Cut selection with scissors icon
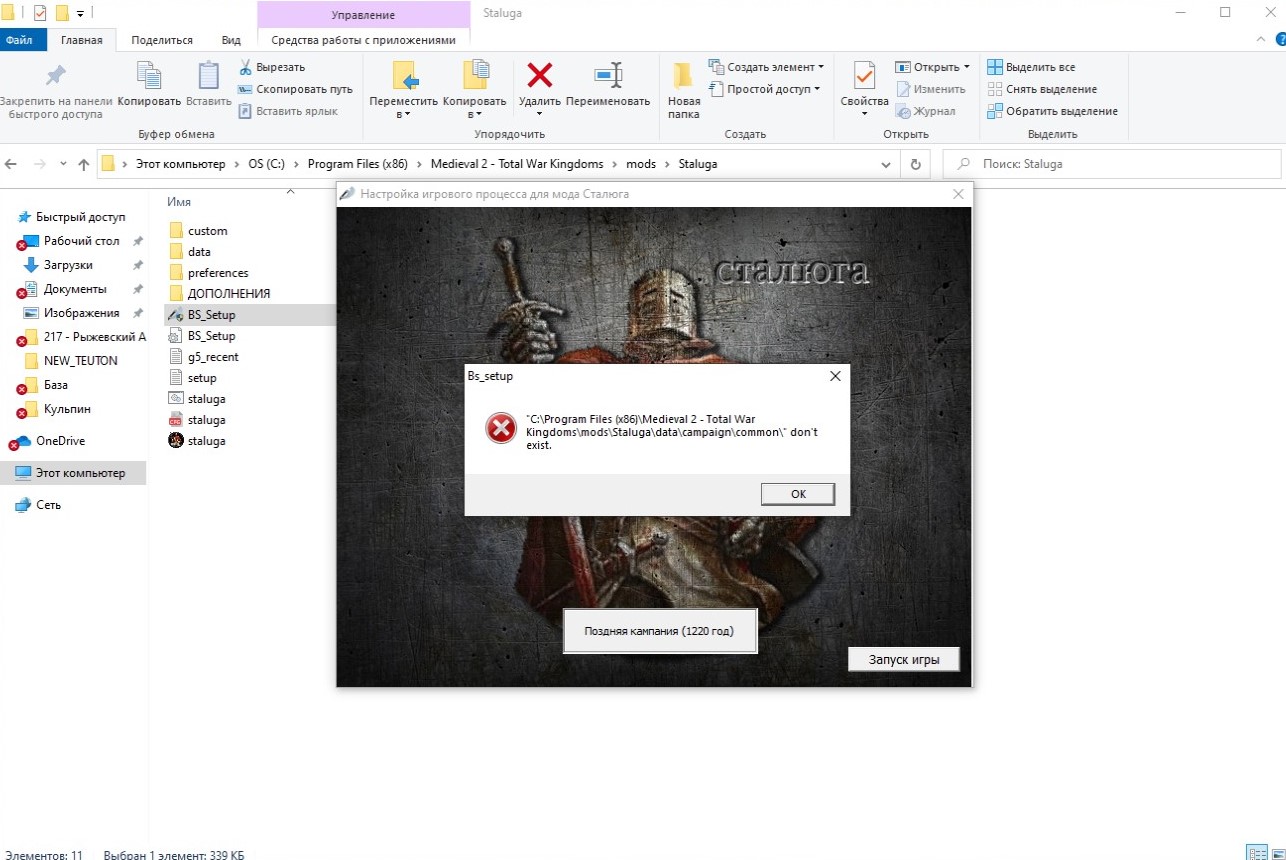The height and width of the screenshot is (860, 1286). pyautogui.click(x=245, y=67)
